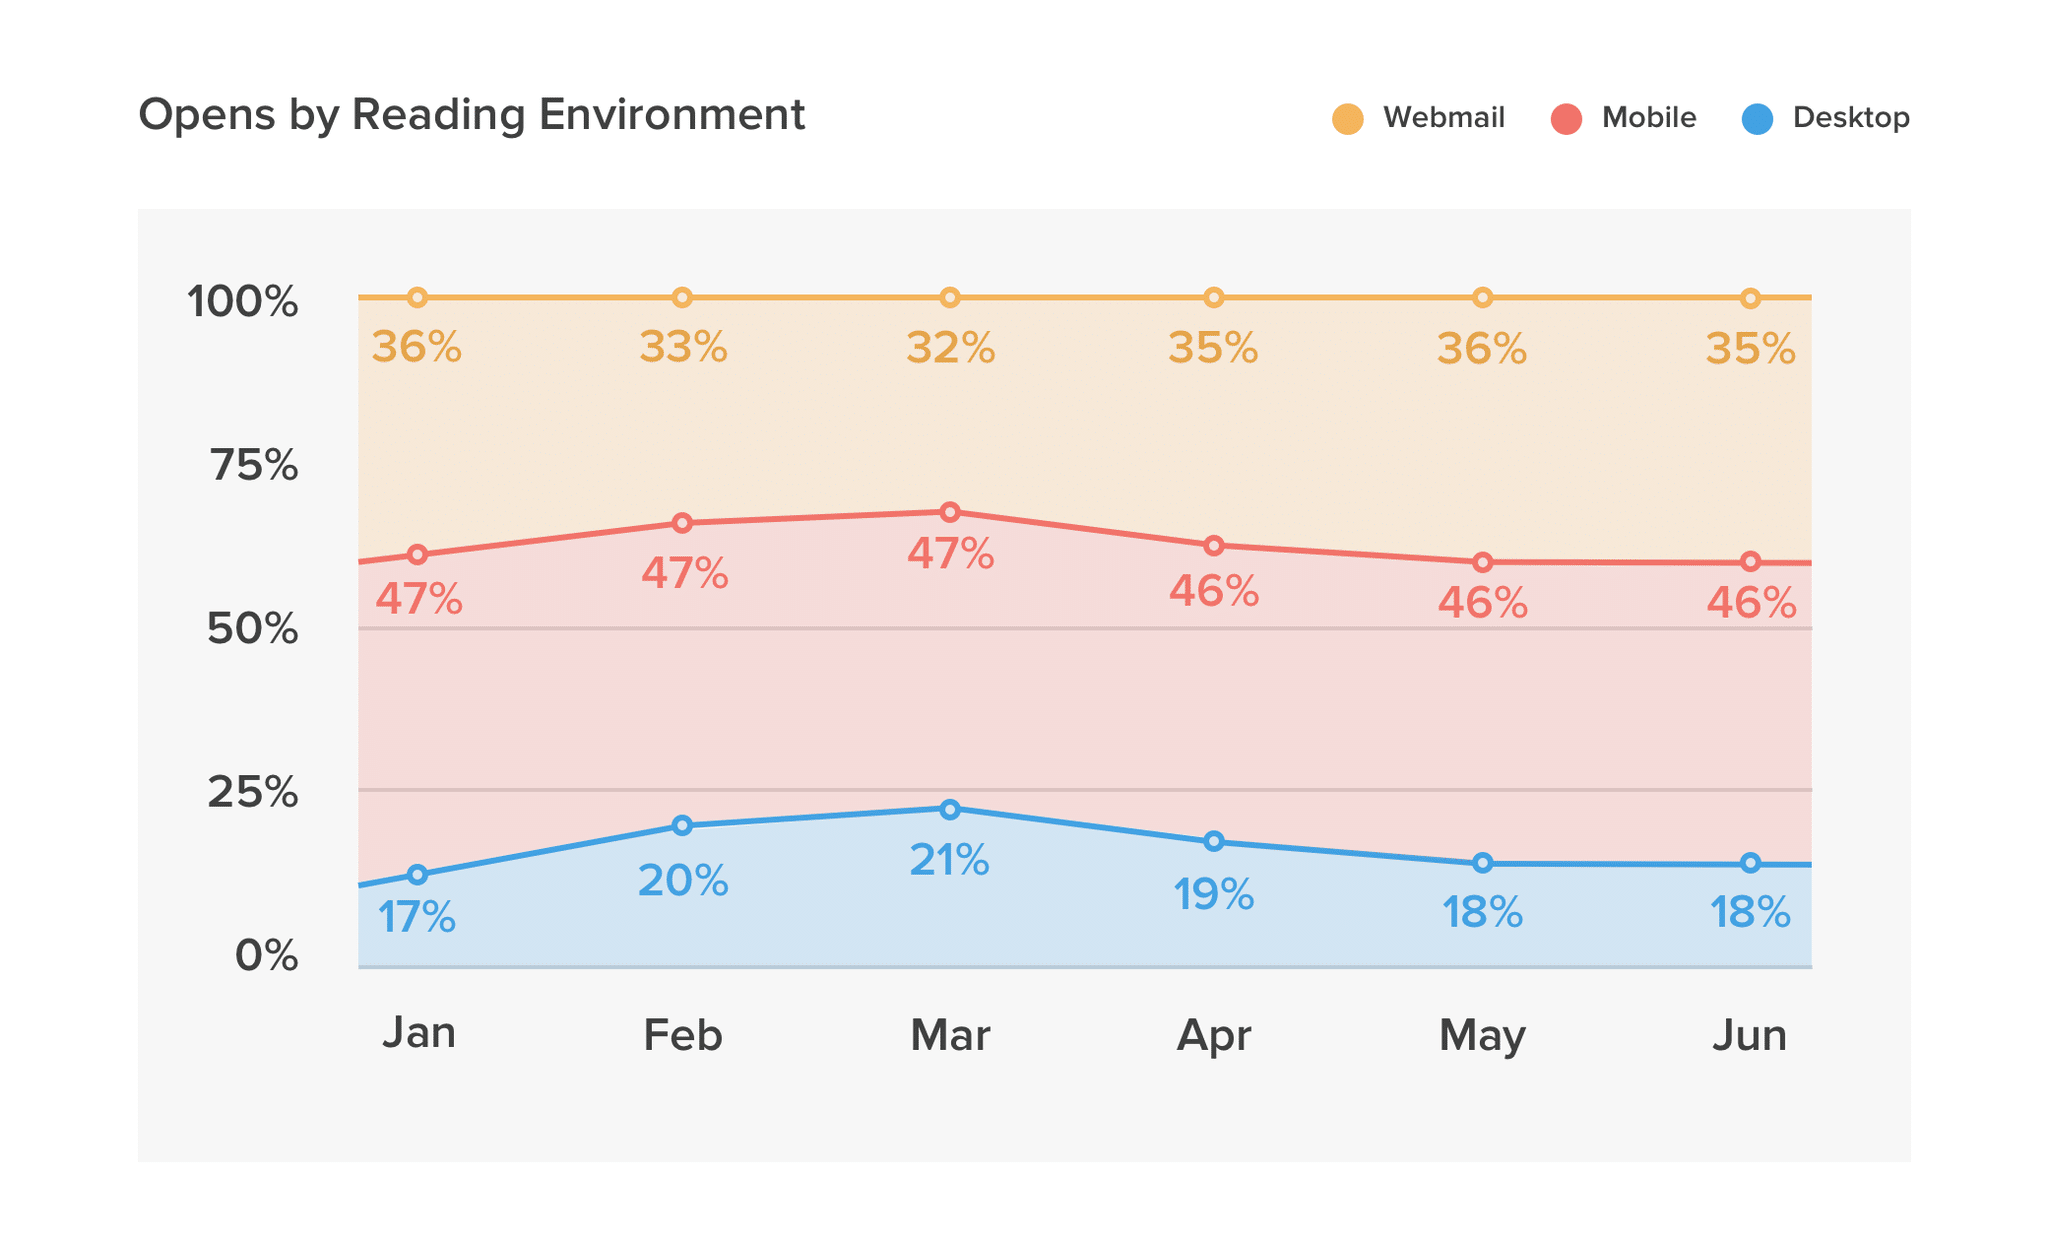Toggle the Webmail series legend label

tap(1443, 118)
